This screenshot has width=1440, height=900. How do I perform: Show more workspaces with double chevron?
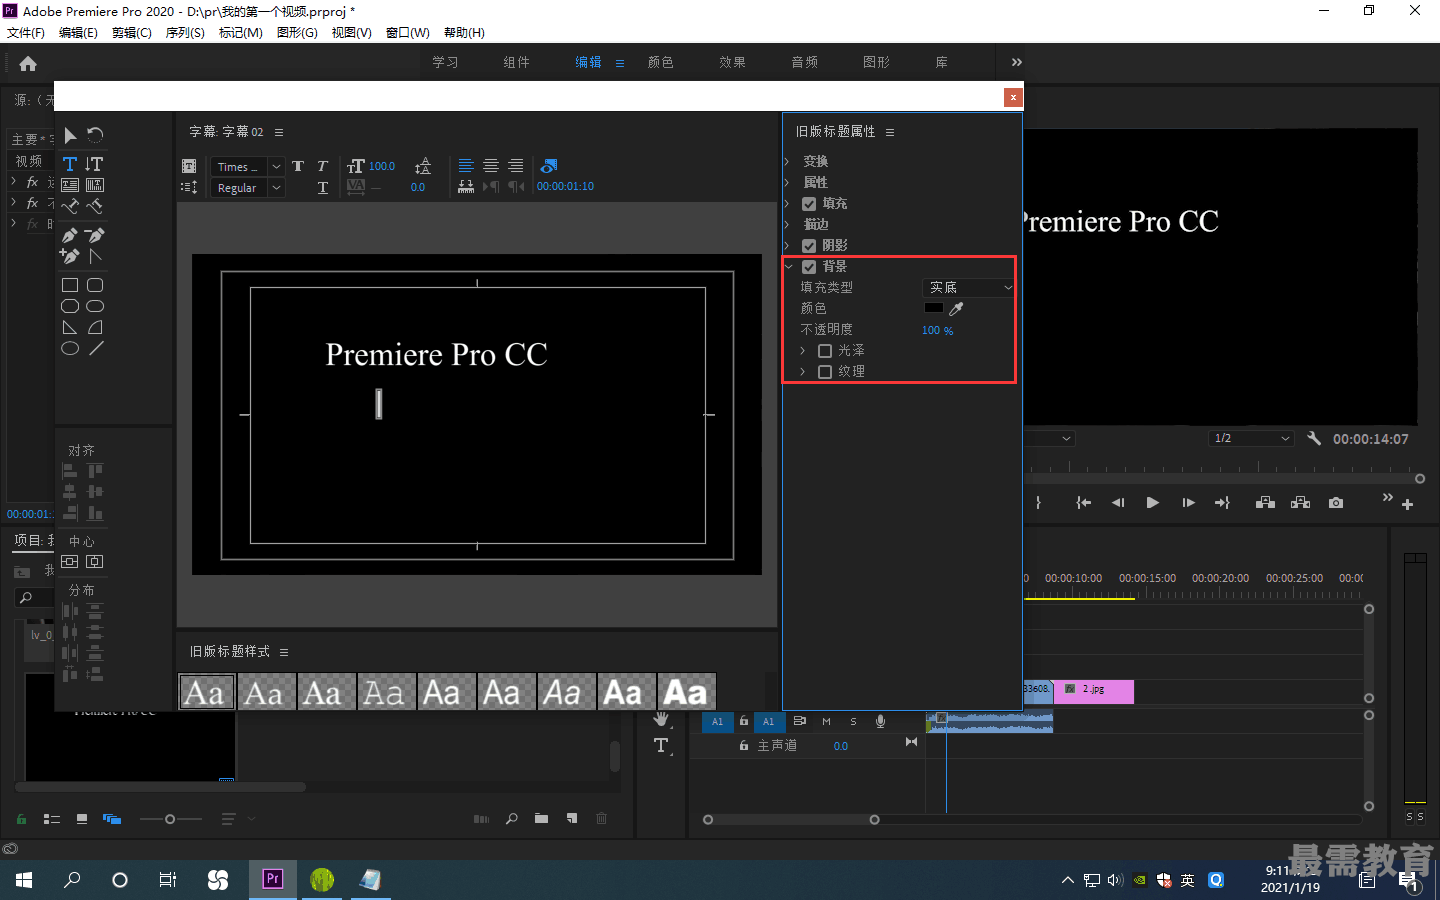(x=1016, y=62)
